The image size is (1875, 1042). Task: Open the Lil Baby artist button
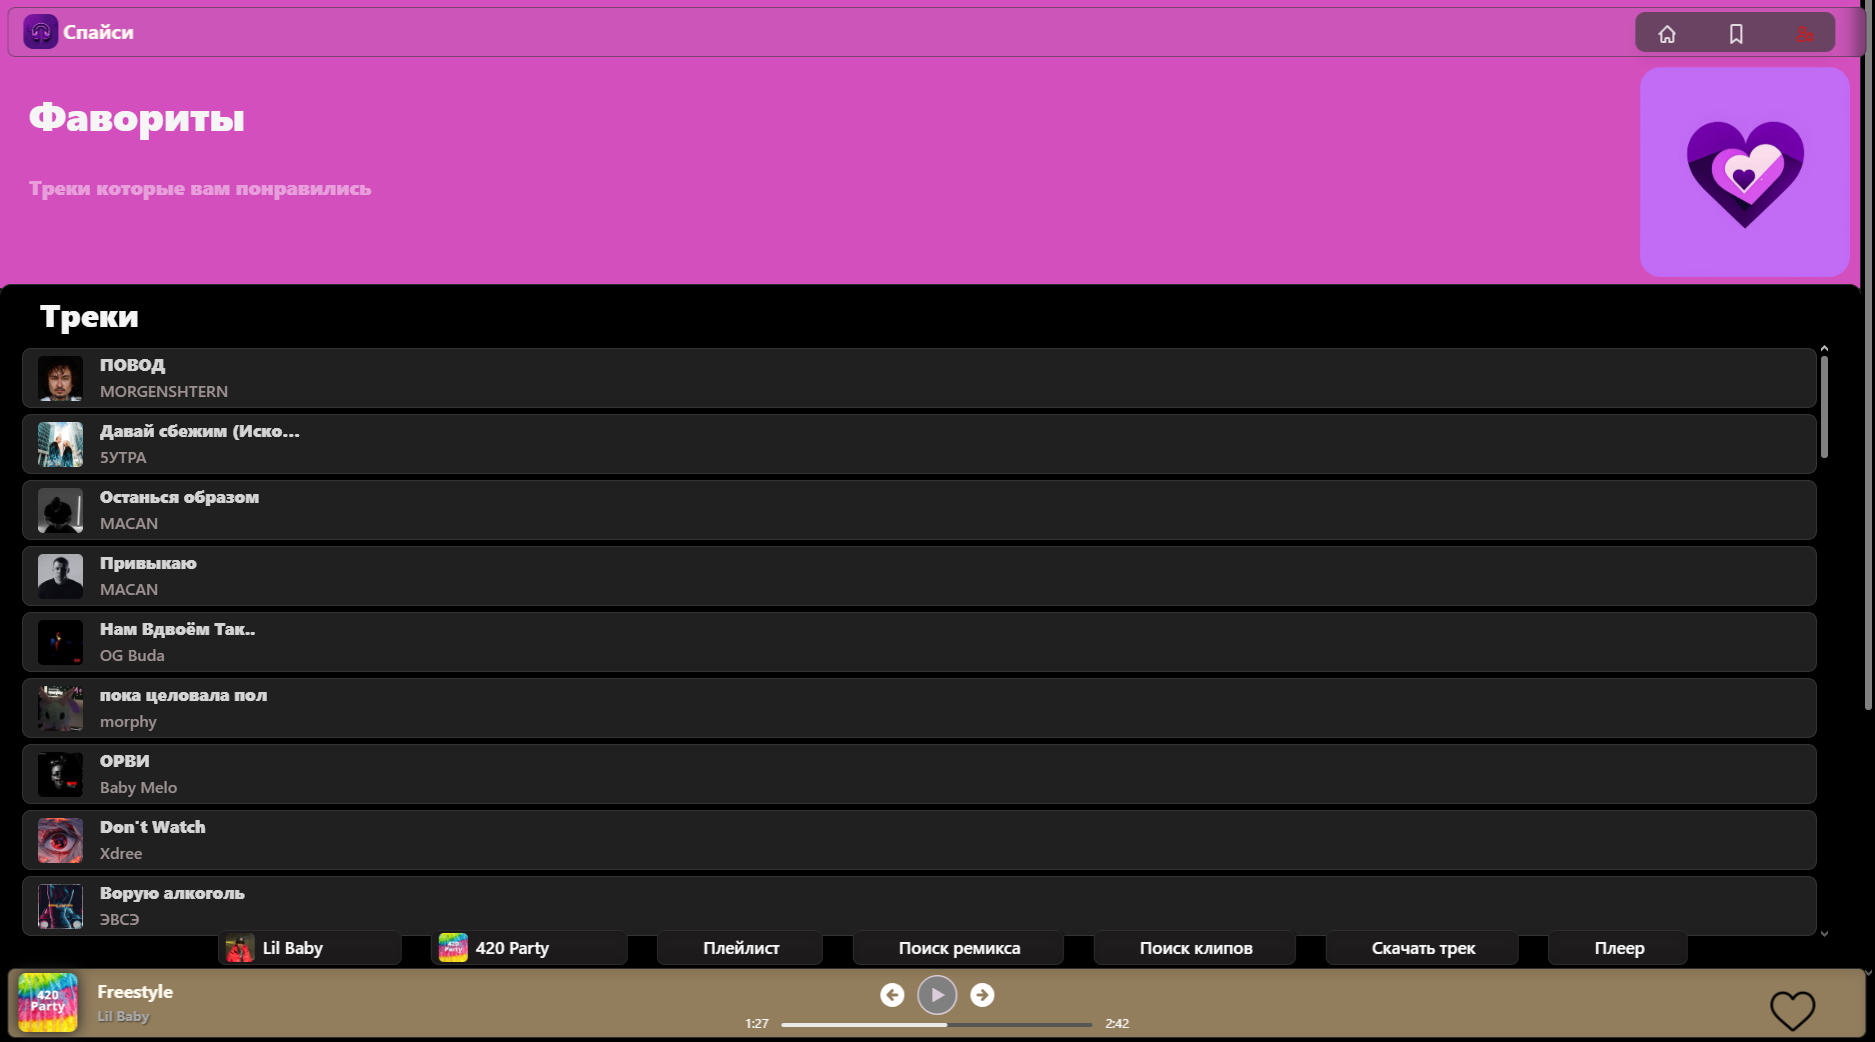click(310, 948)
